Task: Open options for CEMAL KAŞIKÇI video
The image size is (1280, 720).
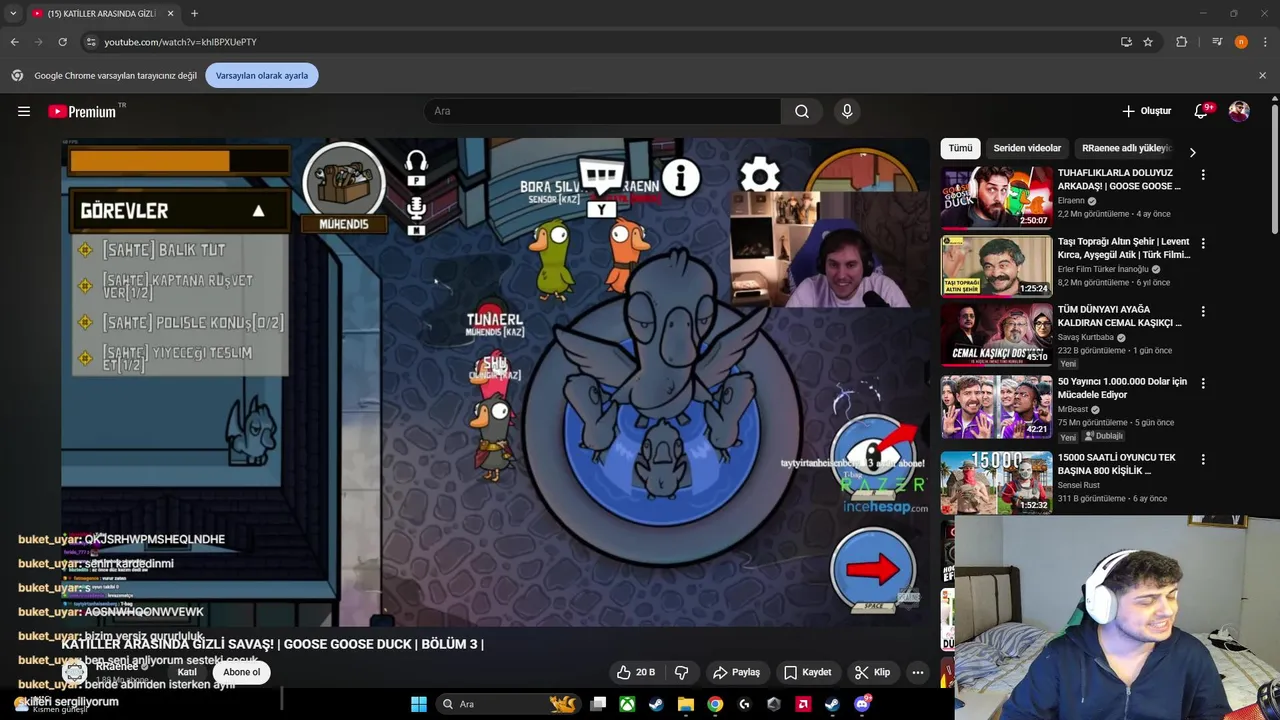Action: (x=1203, y=311)
